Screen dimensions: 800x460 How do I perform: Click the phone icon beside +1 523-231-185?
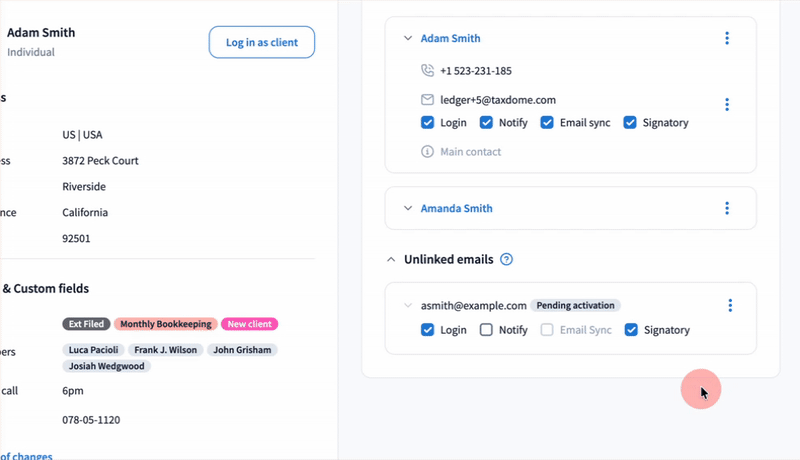pos(428,71)
